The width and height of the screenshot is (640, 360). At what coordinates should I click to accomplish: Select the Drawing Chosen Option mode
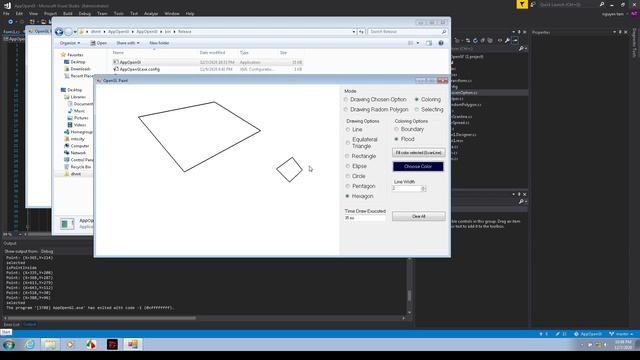(x=375, y=100)
